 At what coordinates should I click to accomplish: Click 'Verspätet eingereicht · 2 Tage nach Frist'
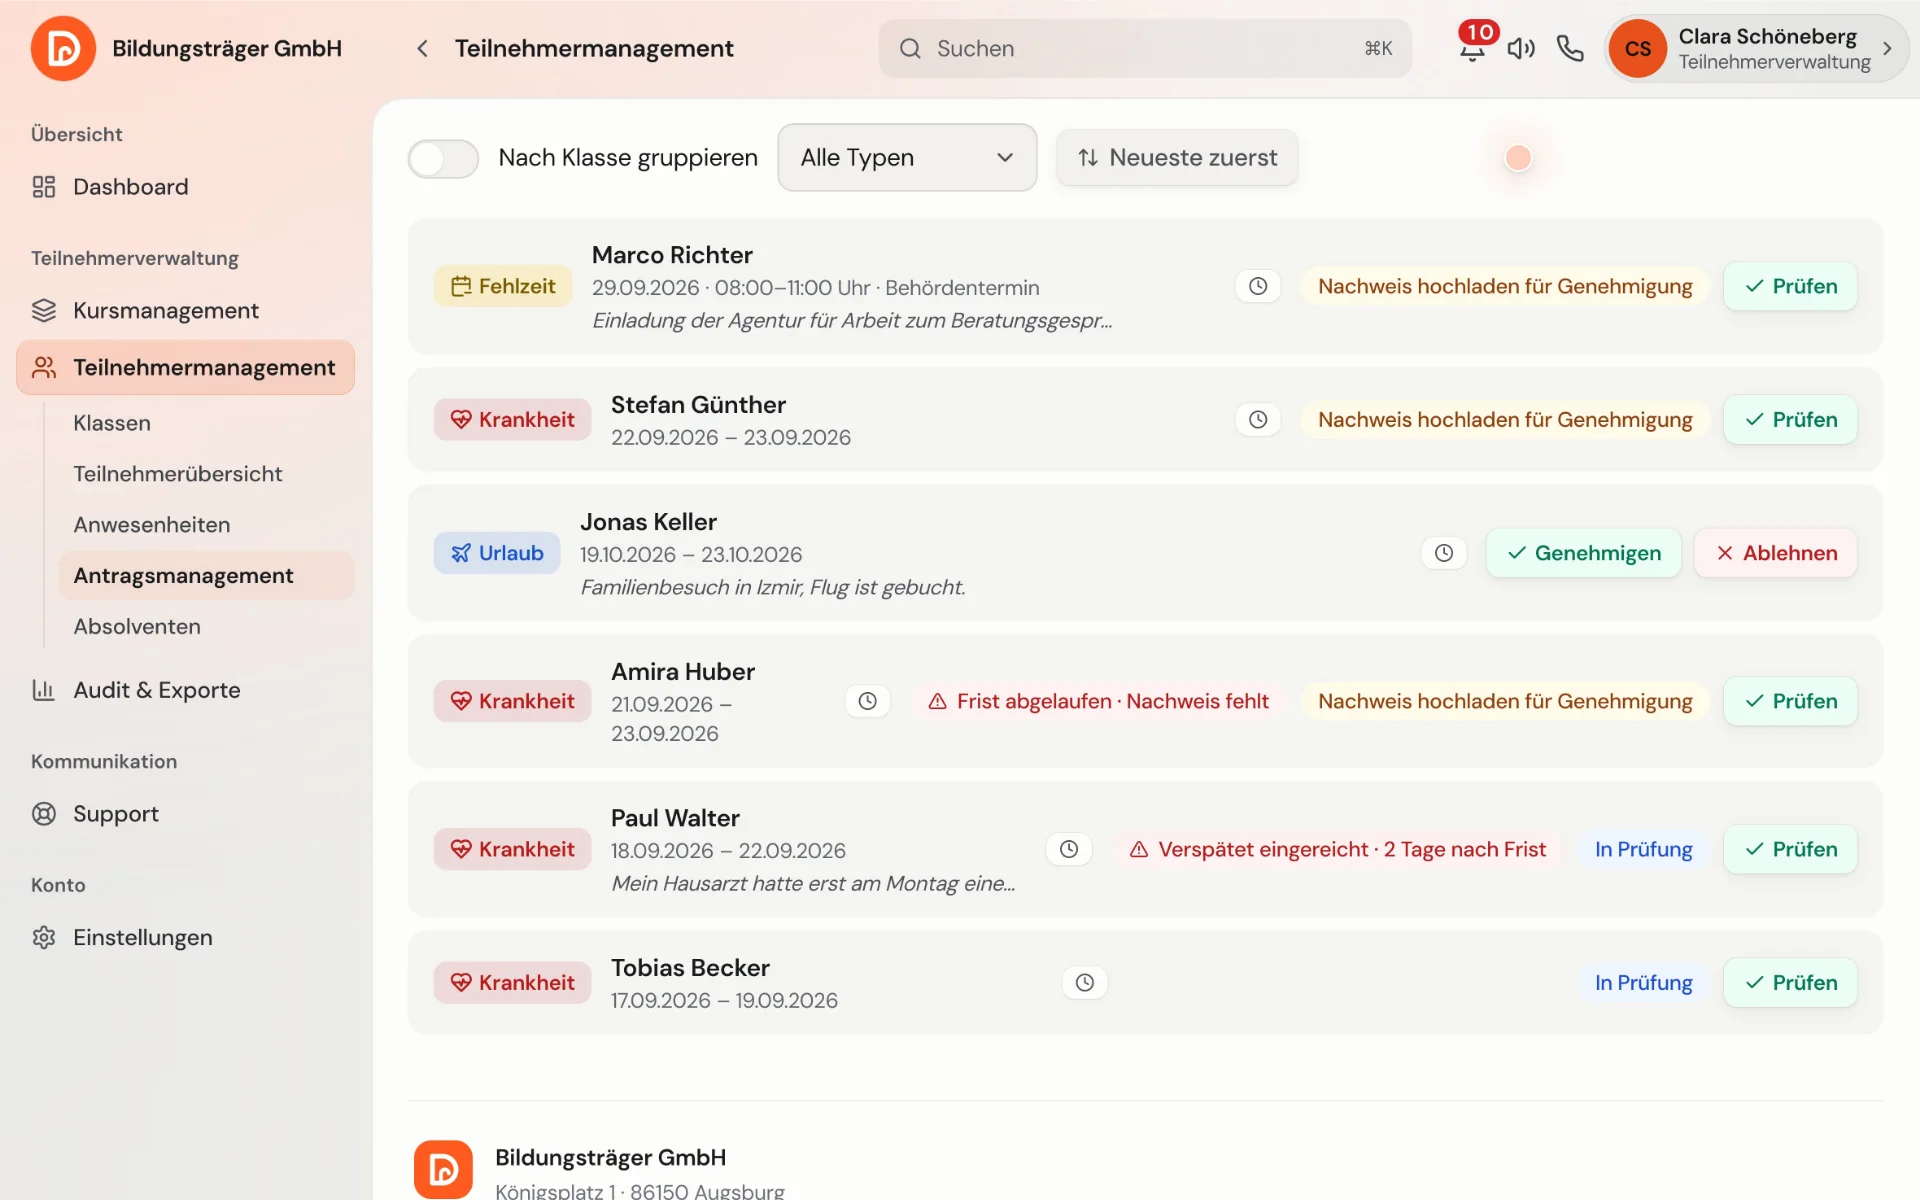click(x=1337, y=849)
